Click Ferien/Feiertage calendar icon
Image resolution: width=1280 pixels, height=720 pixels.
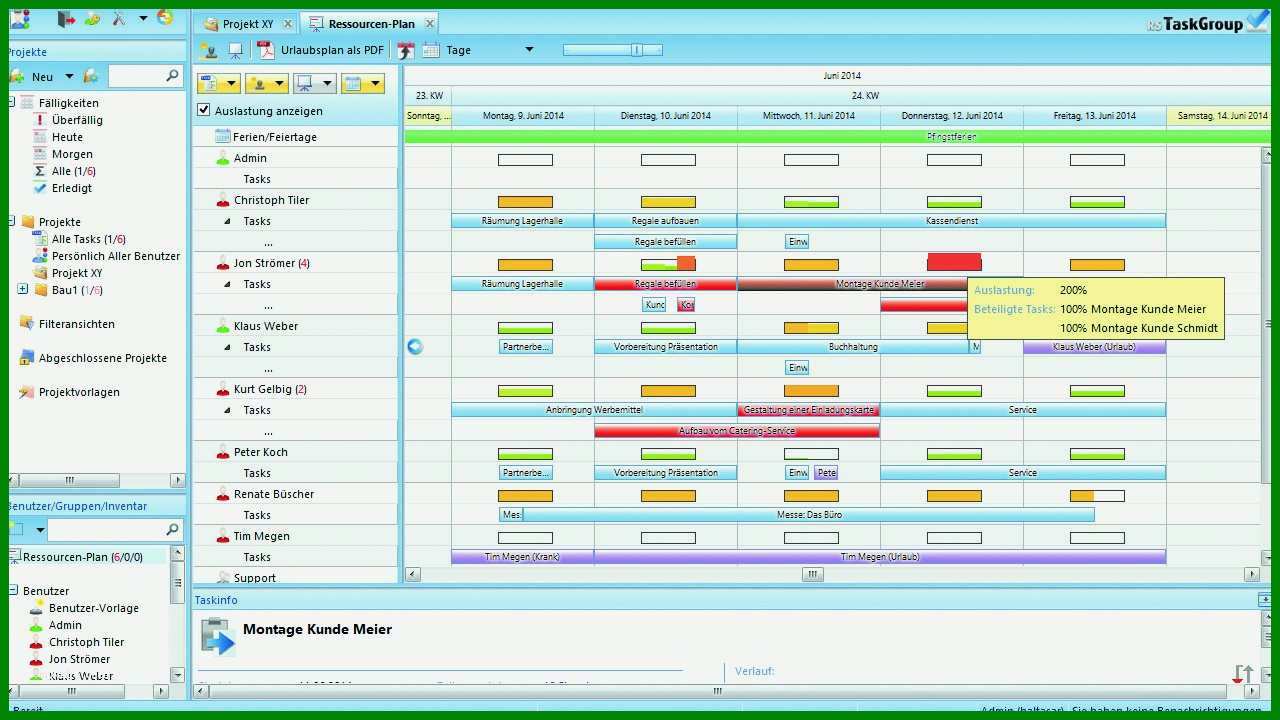click(223, 137)
